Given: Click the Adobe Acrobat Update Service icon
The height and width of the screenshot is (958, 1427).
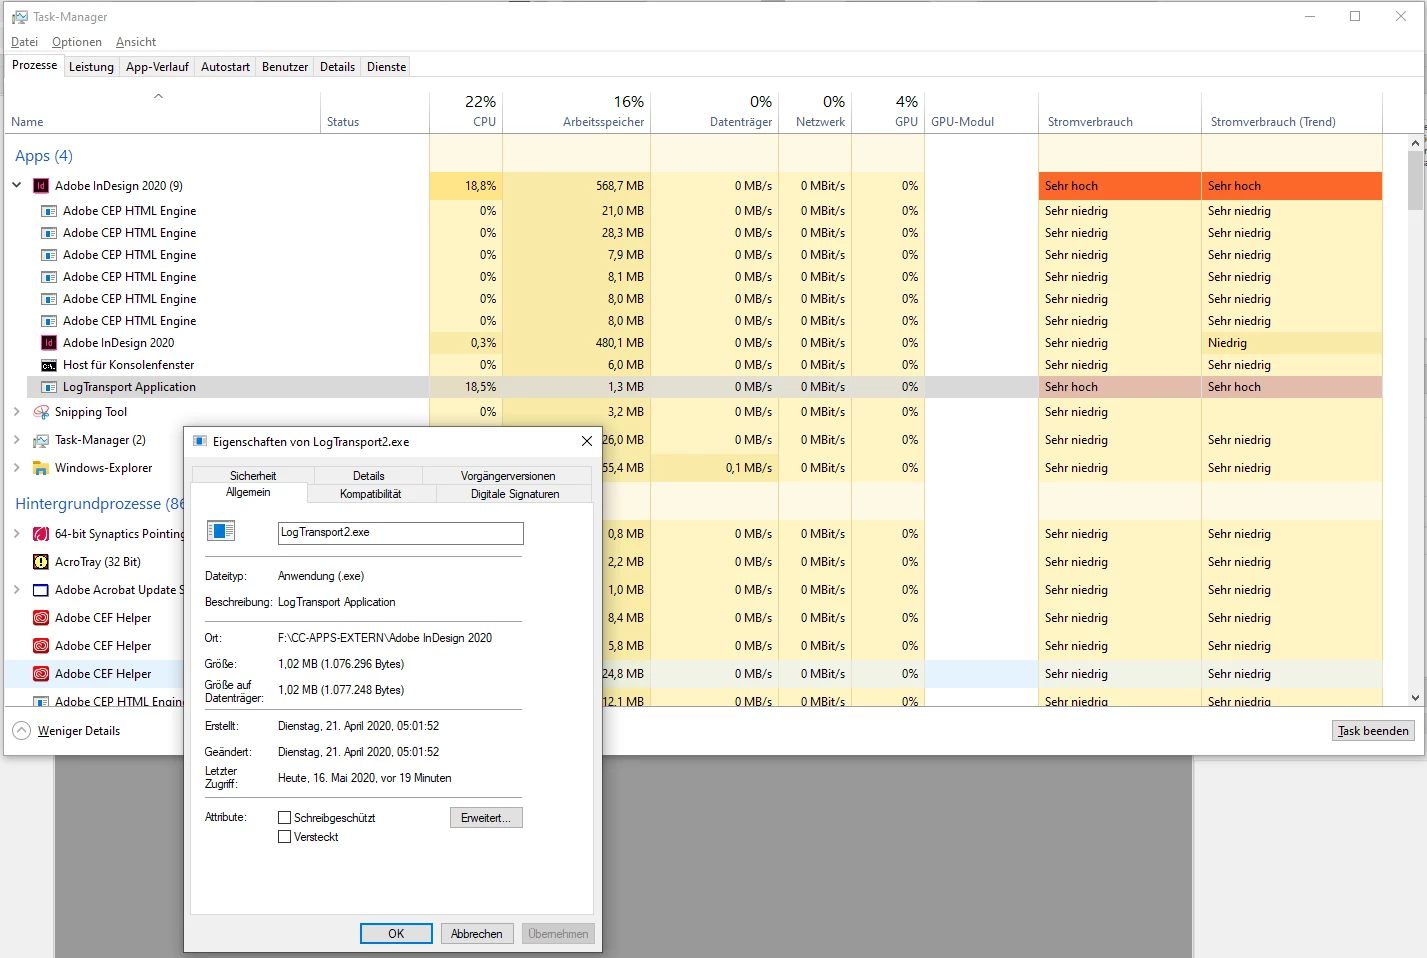Looking at the screenshot, I should click(41, 590).
